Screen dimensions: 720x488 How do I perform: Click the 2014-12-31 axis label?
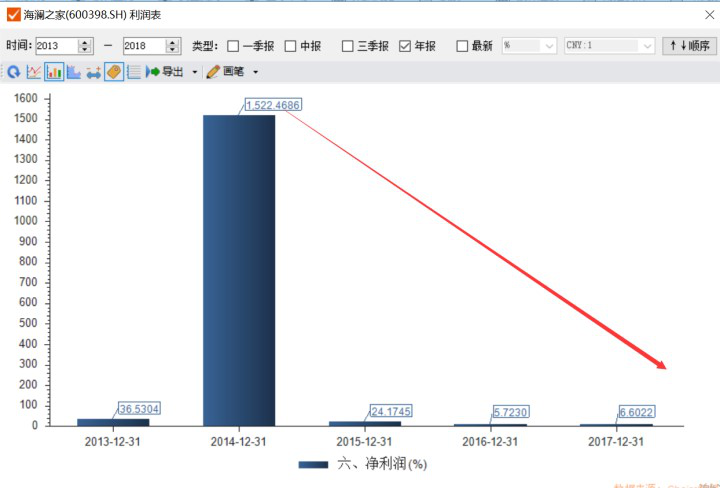click(238, 442)
